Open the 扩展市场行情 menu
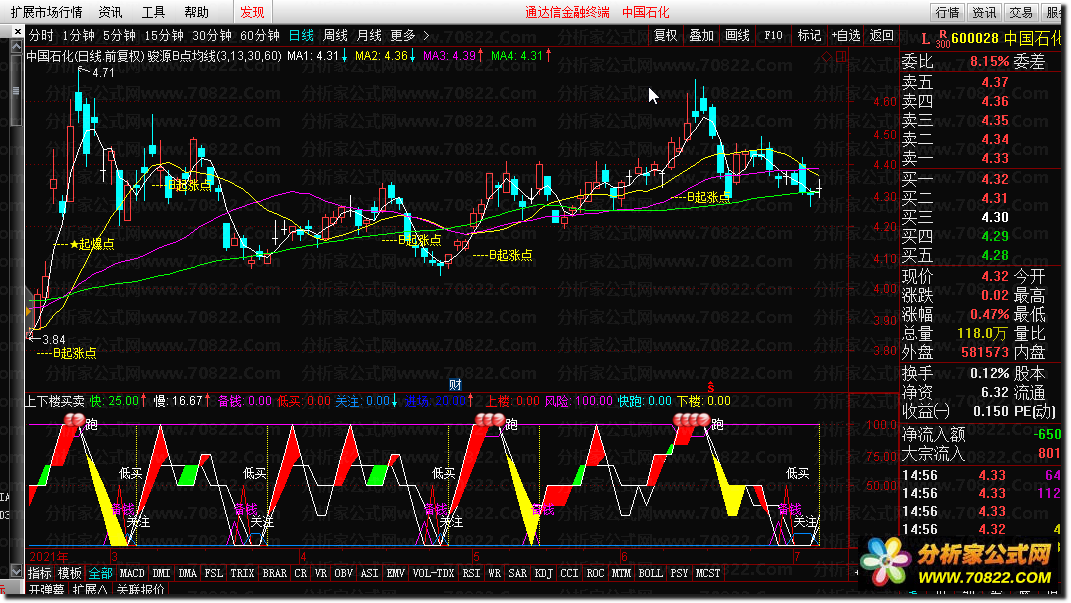 [46, 12]
